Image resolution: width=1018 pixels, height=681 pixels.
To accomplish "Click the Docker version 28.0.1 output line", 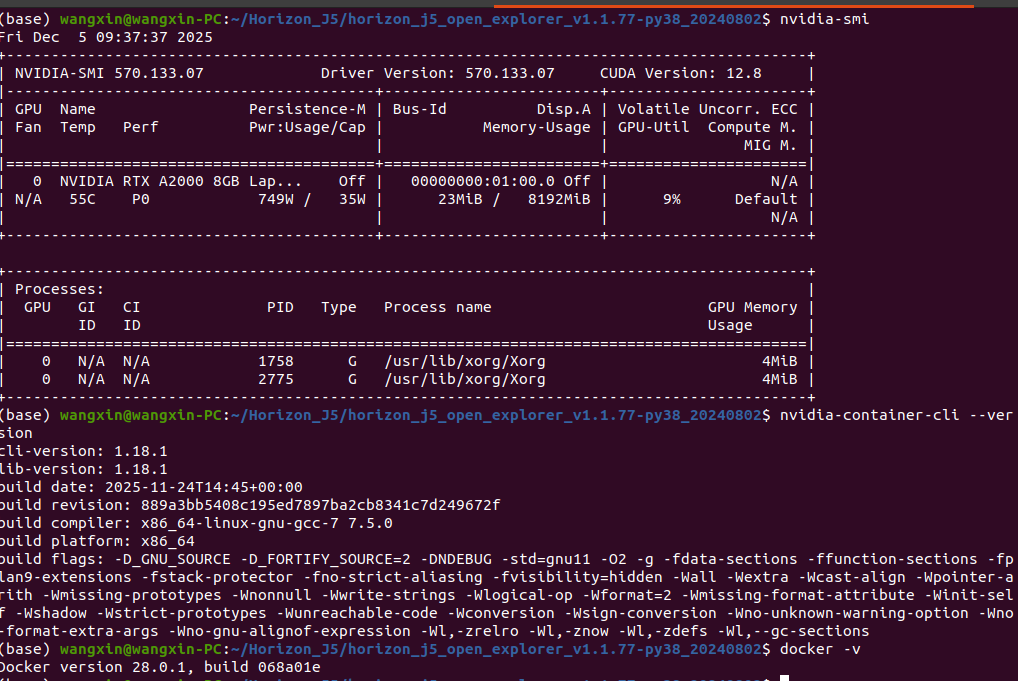I will (160, 667).
